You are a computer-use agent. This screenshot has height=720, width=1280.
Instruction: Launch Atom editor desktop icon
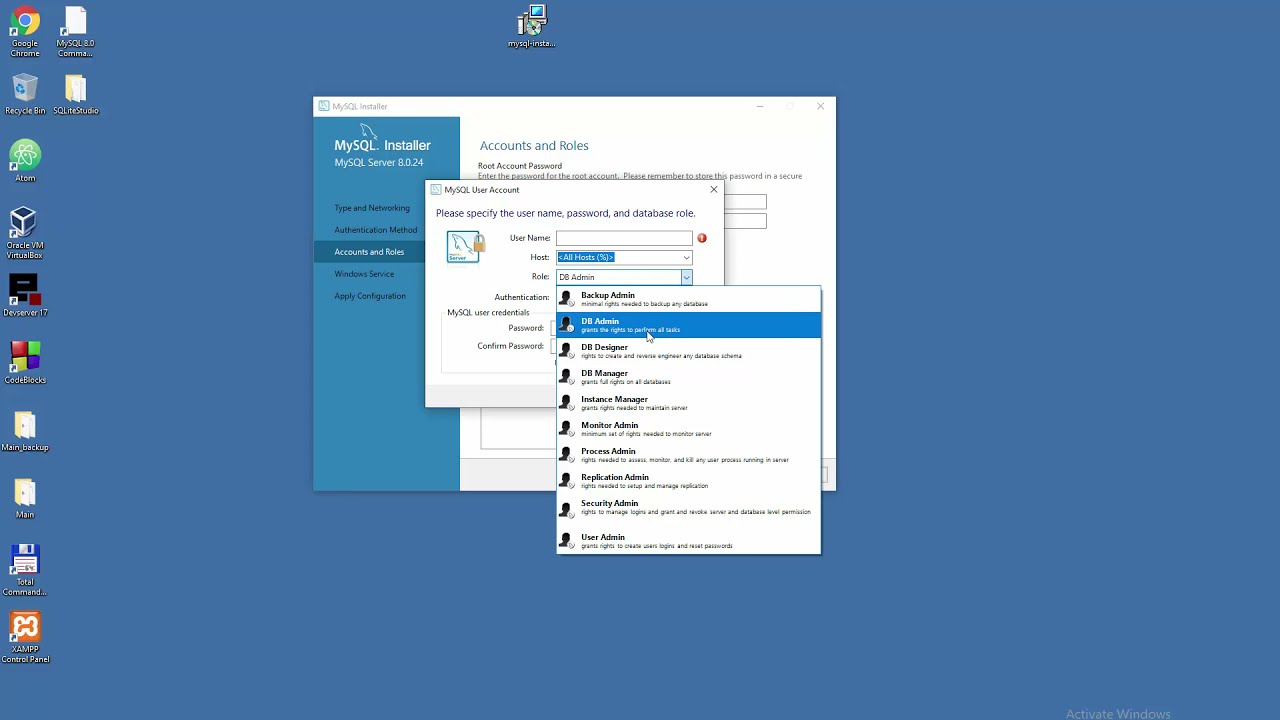pyautogui.click(x=25, y=160)
